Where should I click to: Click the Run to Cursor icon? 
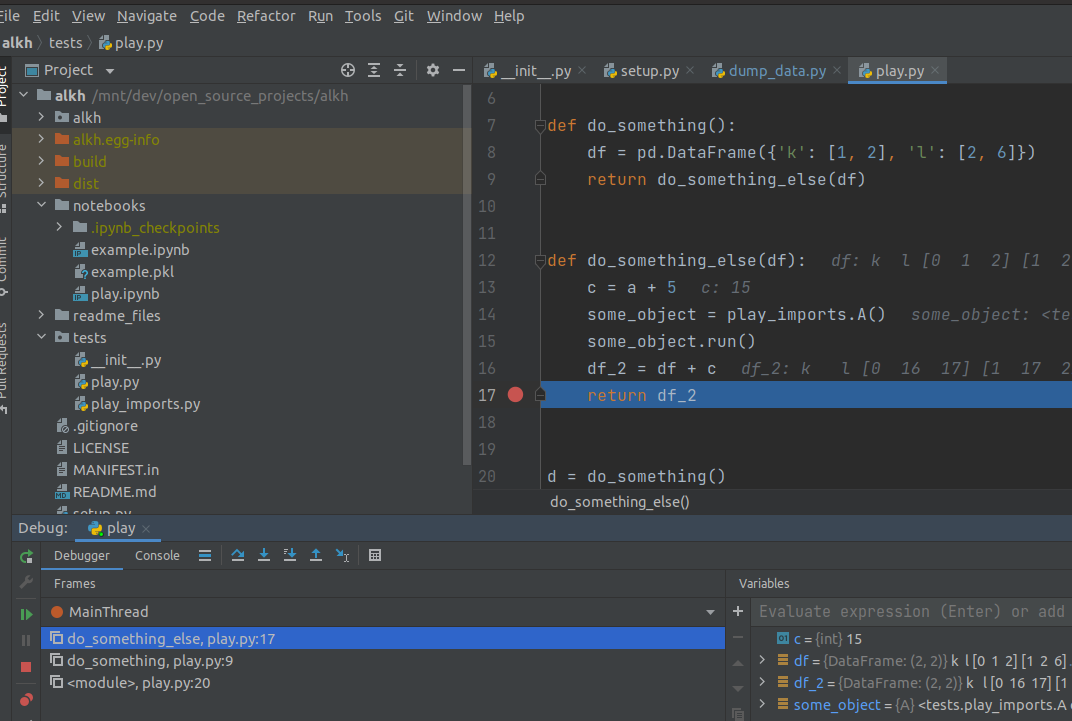click(x=343, y=555)
